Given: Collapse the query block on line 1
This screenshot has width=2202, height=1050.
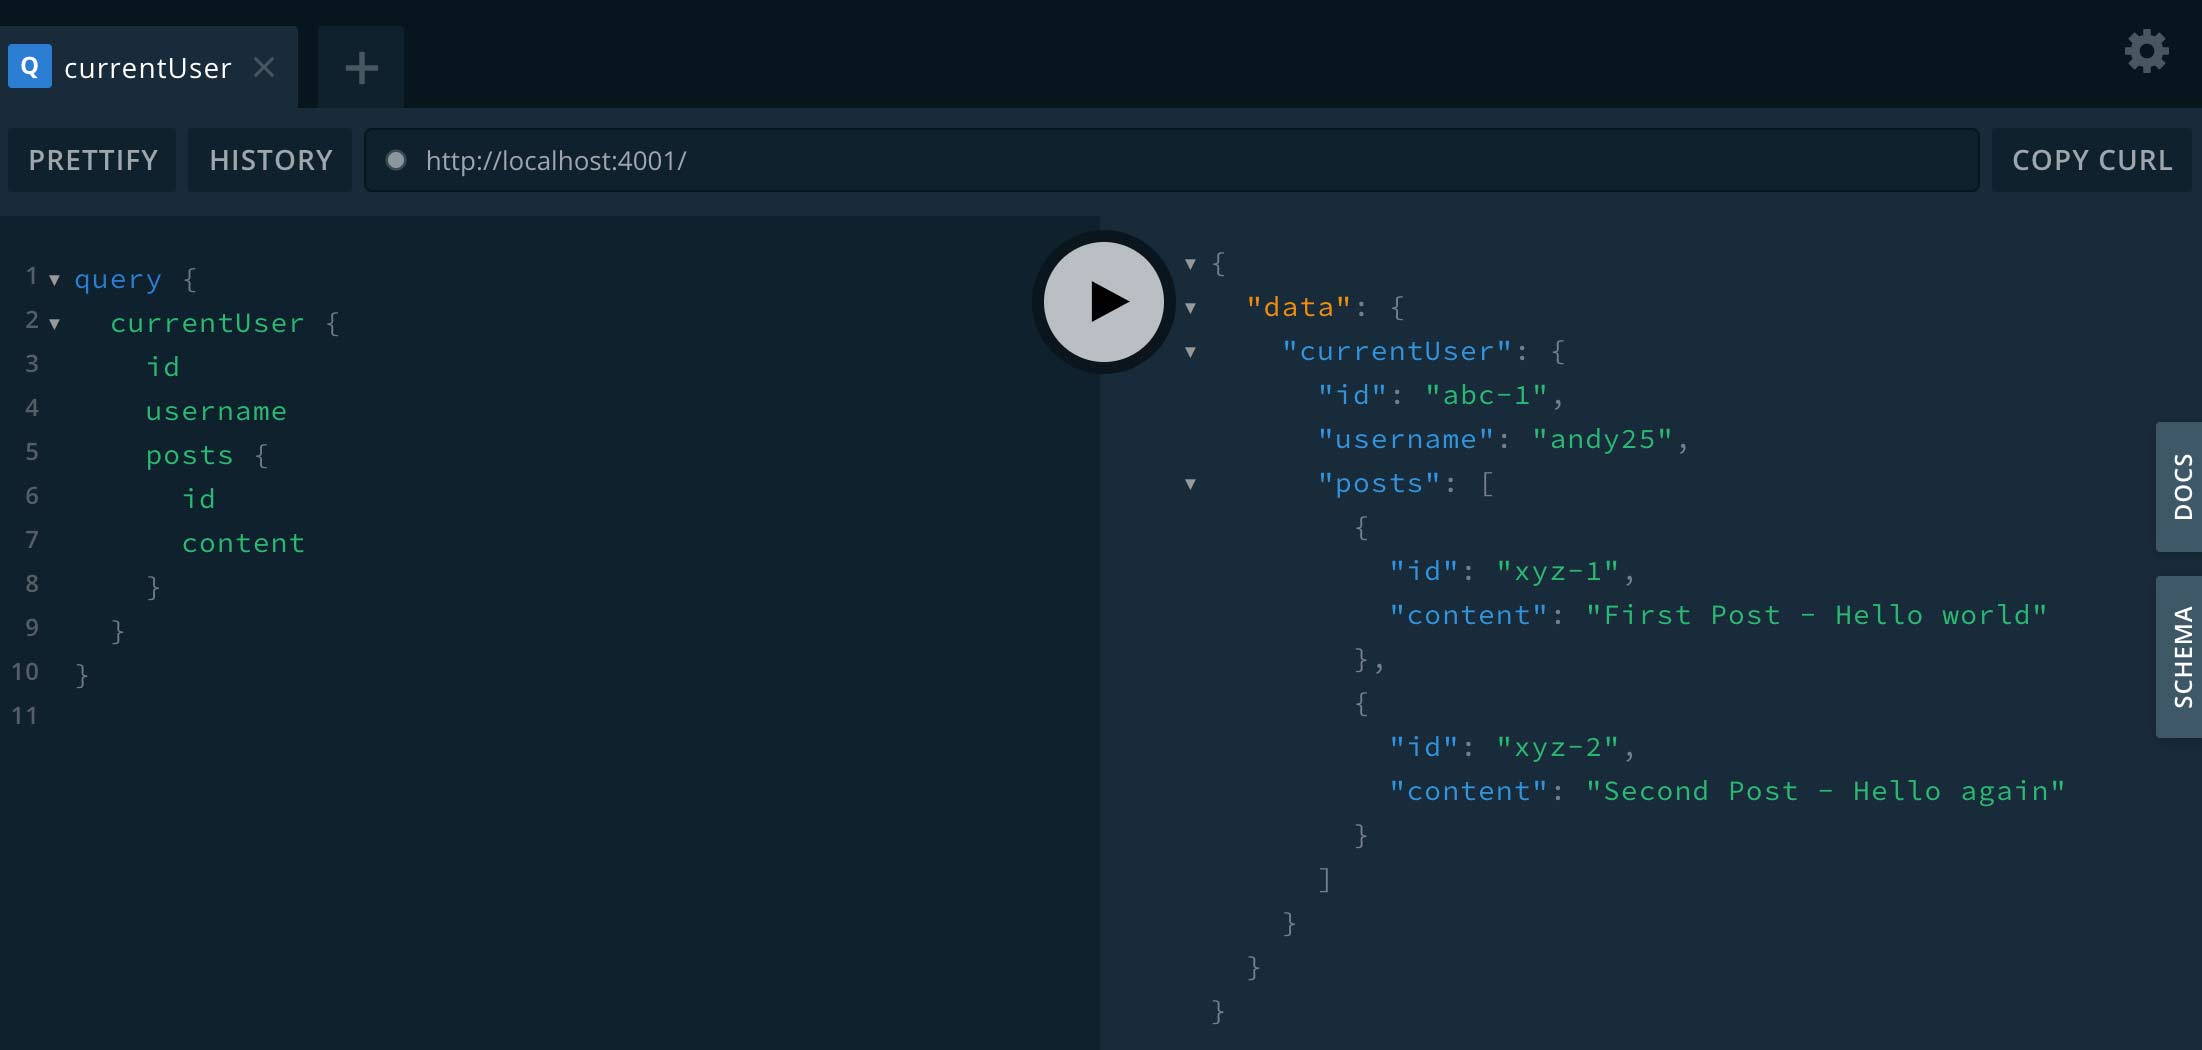Looking at the screenshot, I should (x=55, y=281).
